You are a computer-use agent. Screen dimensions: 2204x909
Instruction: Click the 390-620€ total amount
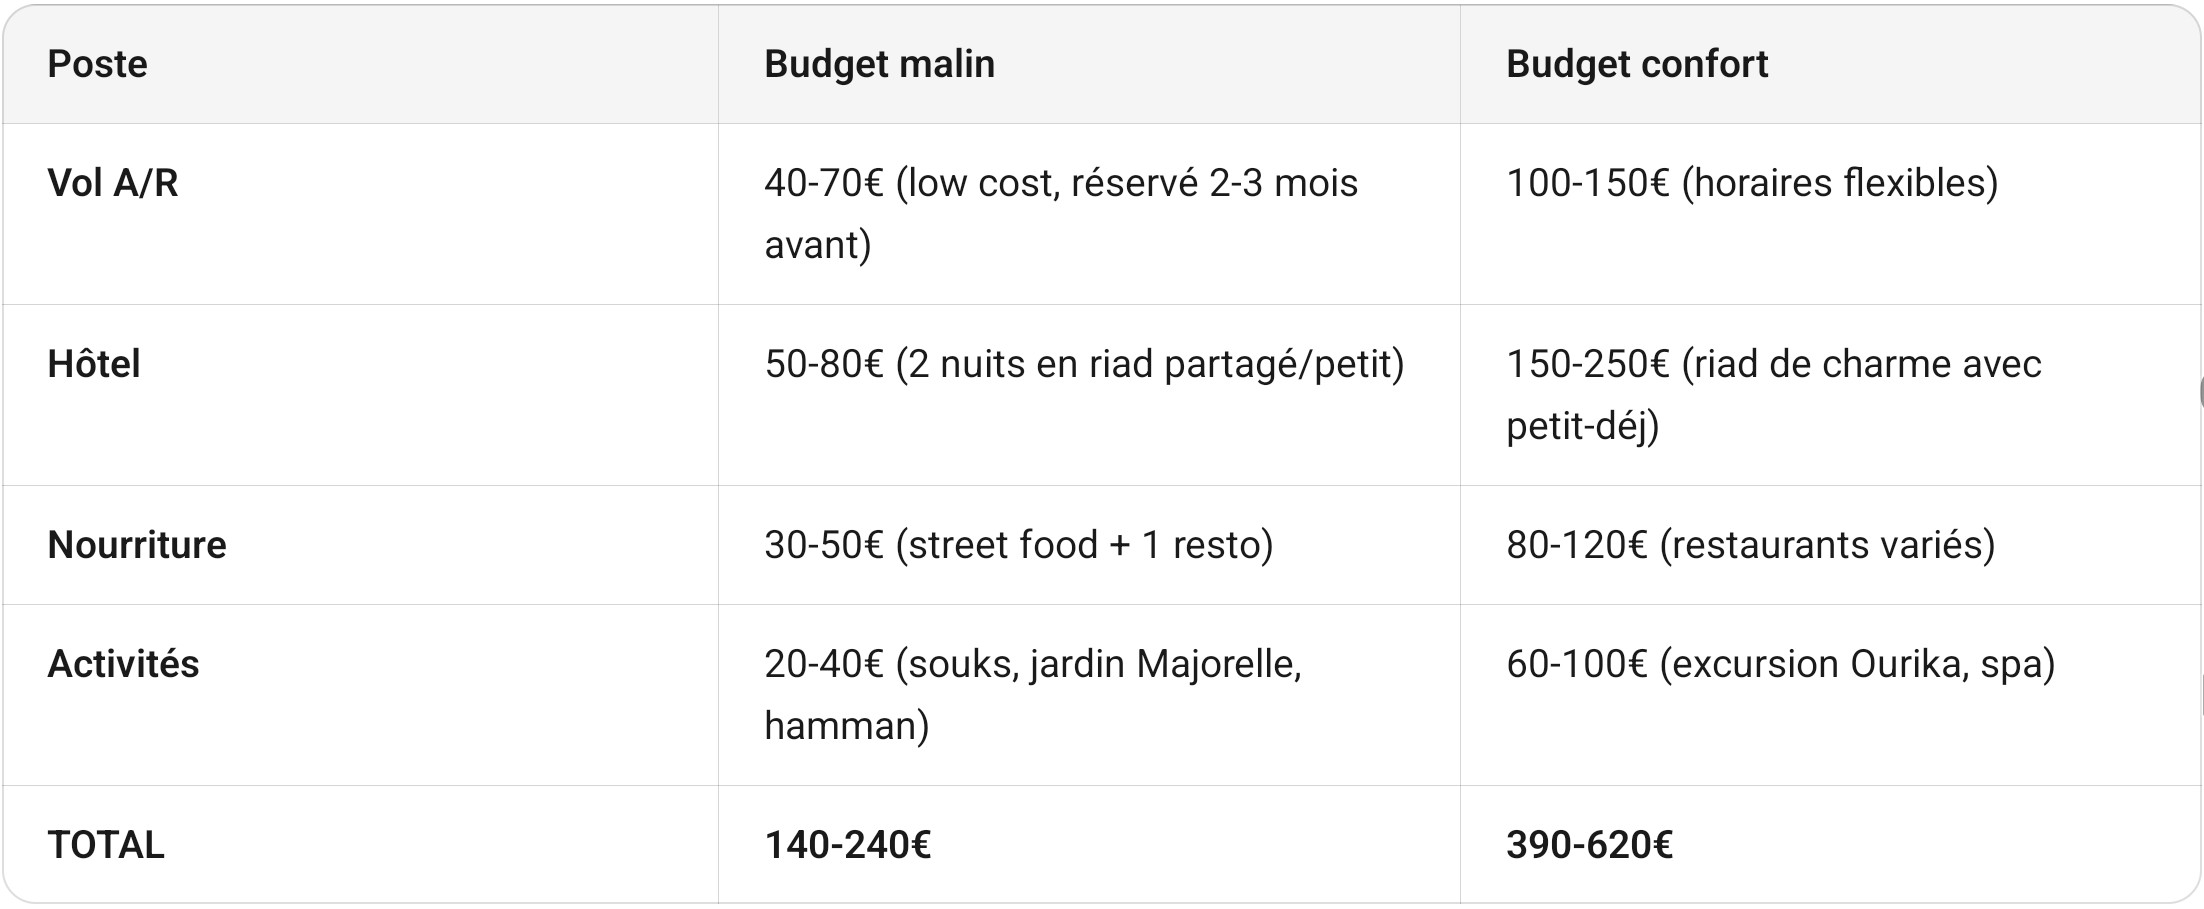(1589, 845)
